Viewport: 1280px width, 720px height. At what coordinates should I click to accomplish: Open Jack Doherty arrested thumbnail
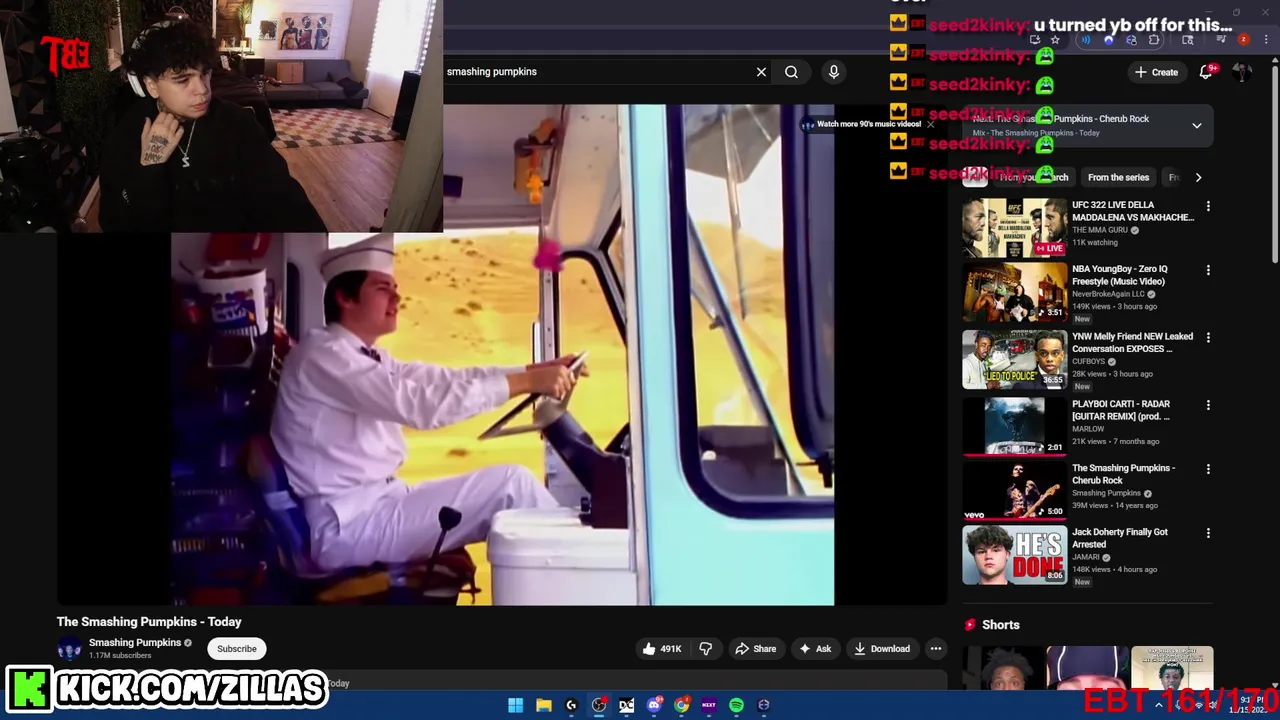point(1014,555)
